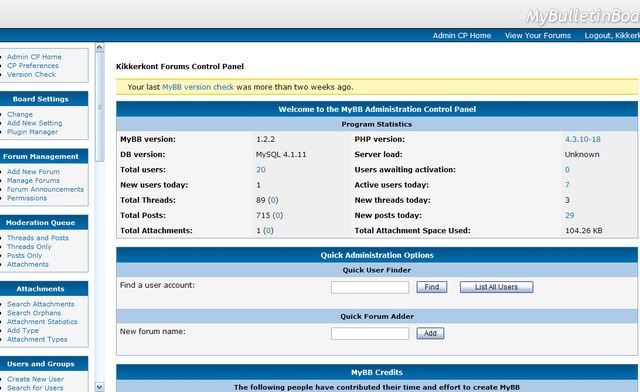Log out via Logout link in top bar

point(612,36)
